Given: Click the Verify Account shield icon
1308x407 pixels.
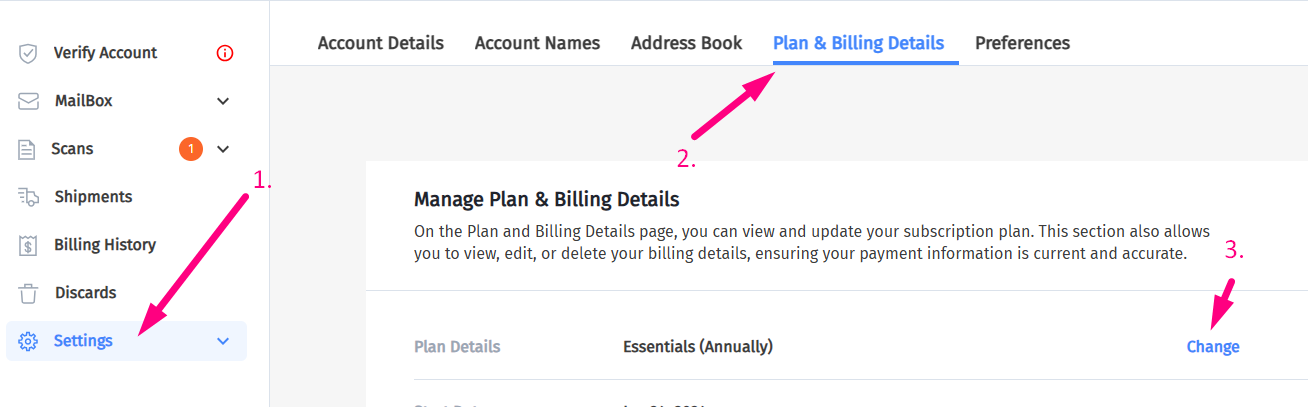Looking at the screenshot, I should click(x=28, y=53).
